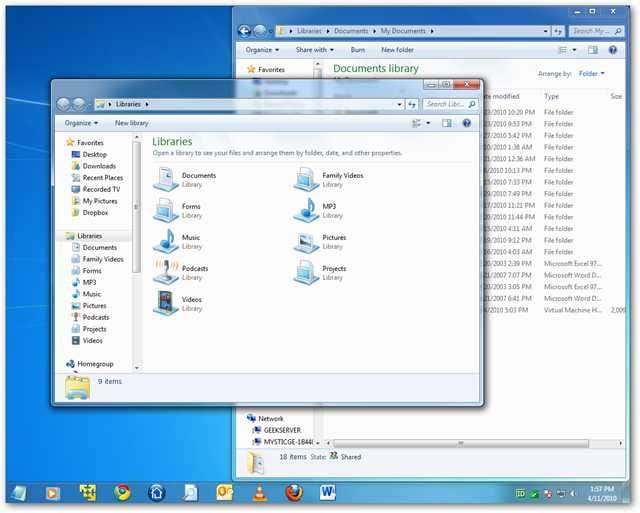This screenshot has width=640, height=513.
Task: Select Dropbox in navigation pane
Action: pyautogui.click(x=95, y=213)
